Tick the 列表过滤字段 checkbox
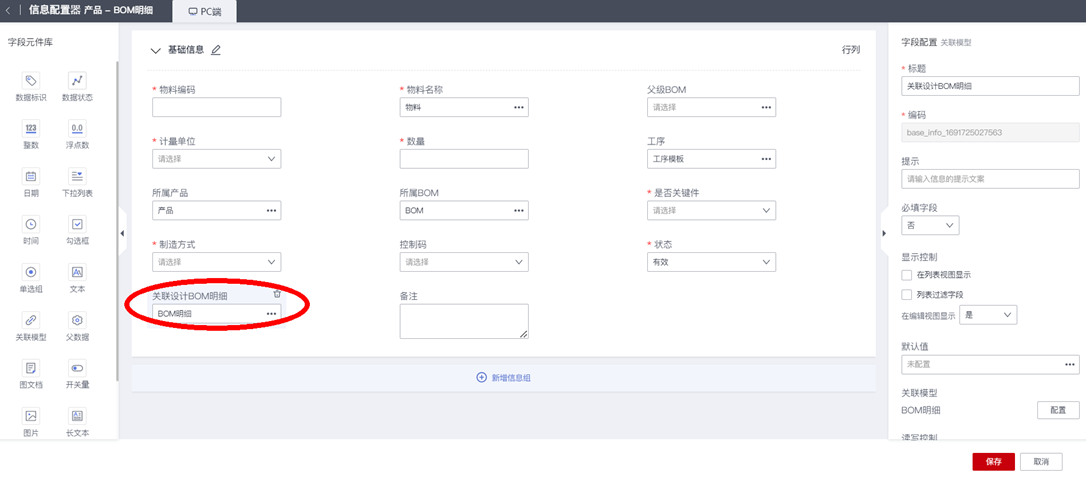The image size is (1086, 477). click(907, 295)
